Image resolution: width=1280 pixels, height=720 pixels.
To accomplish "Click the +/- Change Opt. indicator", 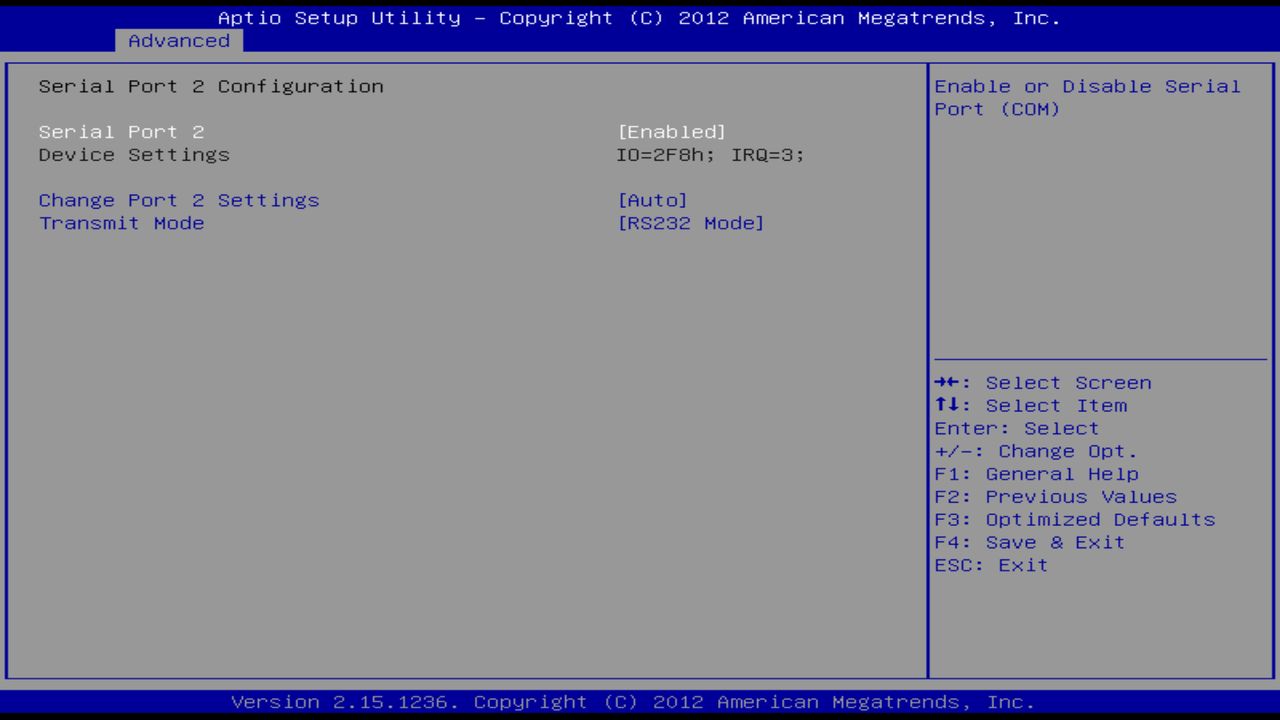I will click(1034, 451).
